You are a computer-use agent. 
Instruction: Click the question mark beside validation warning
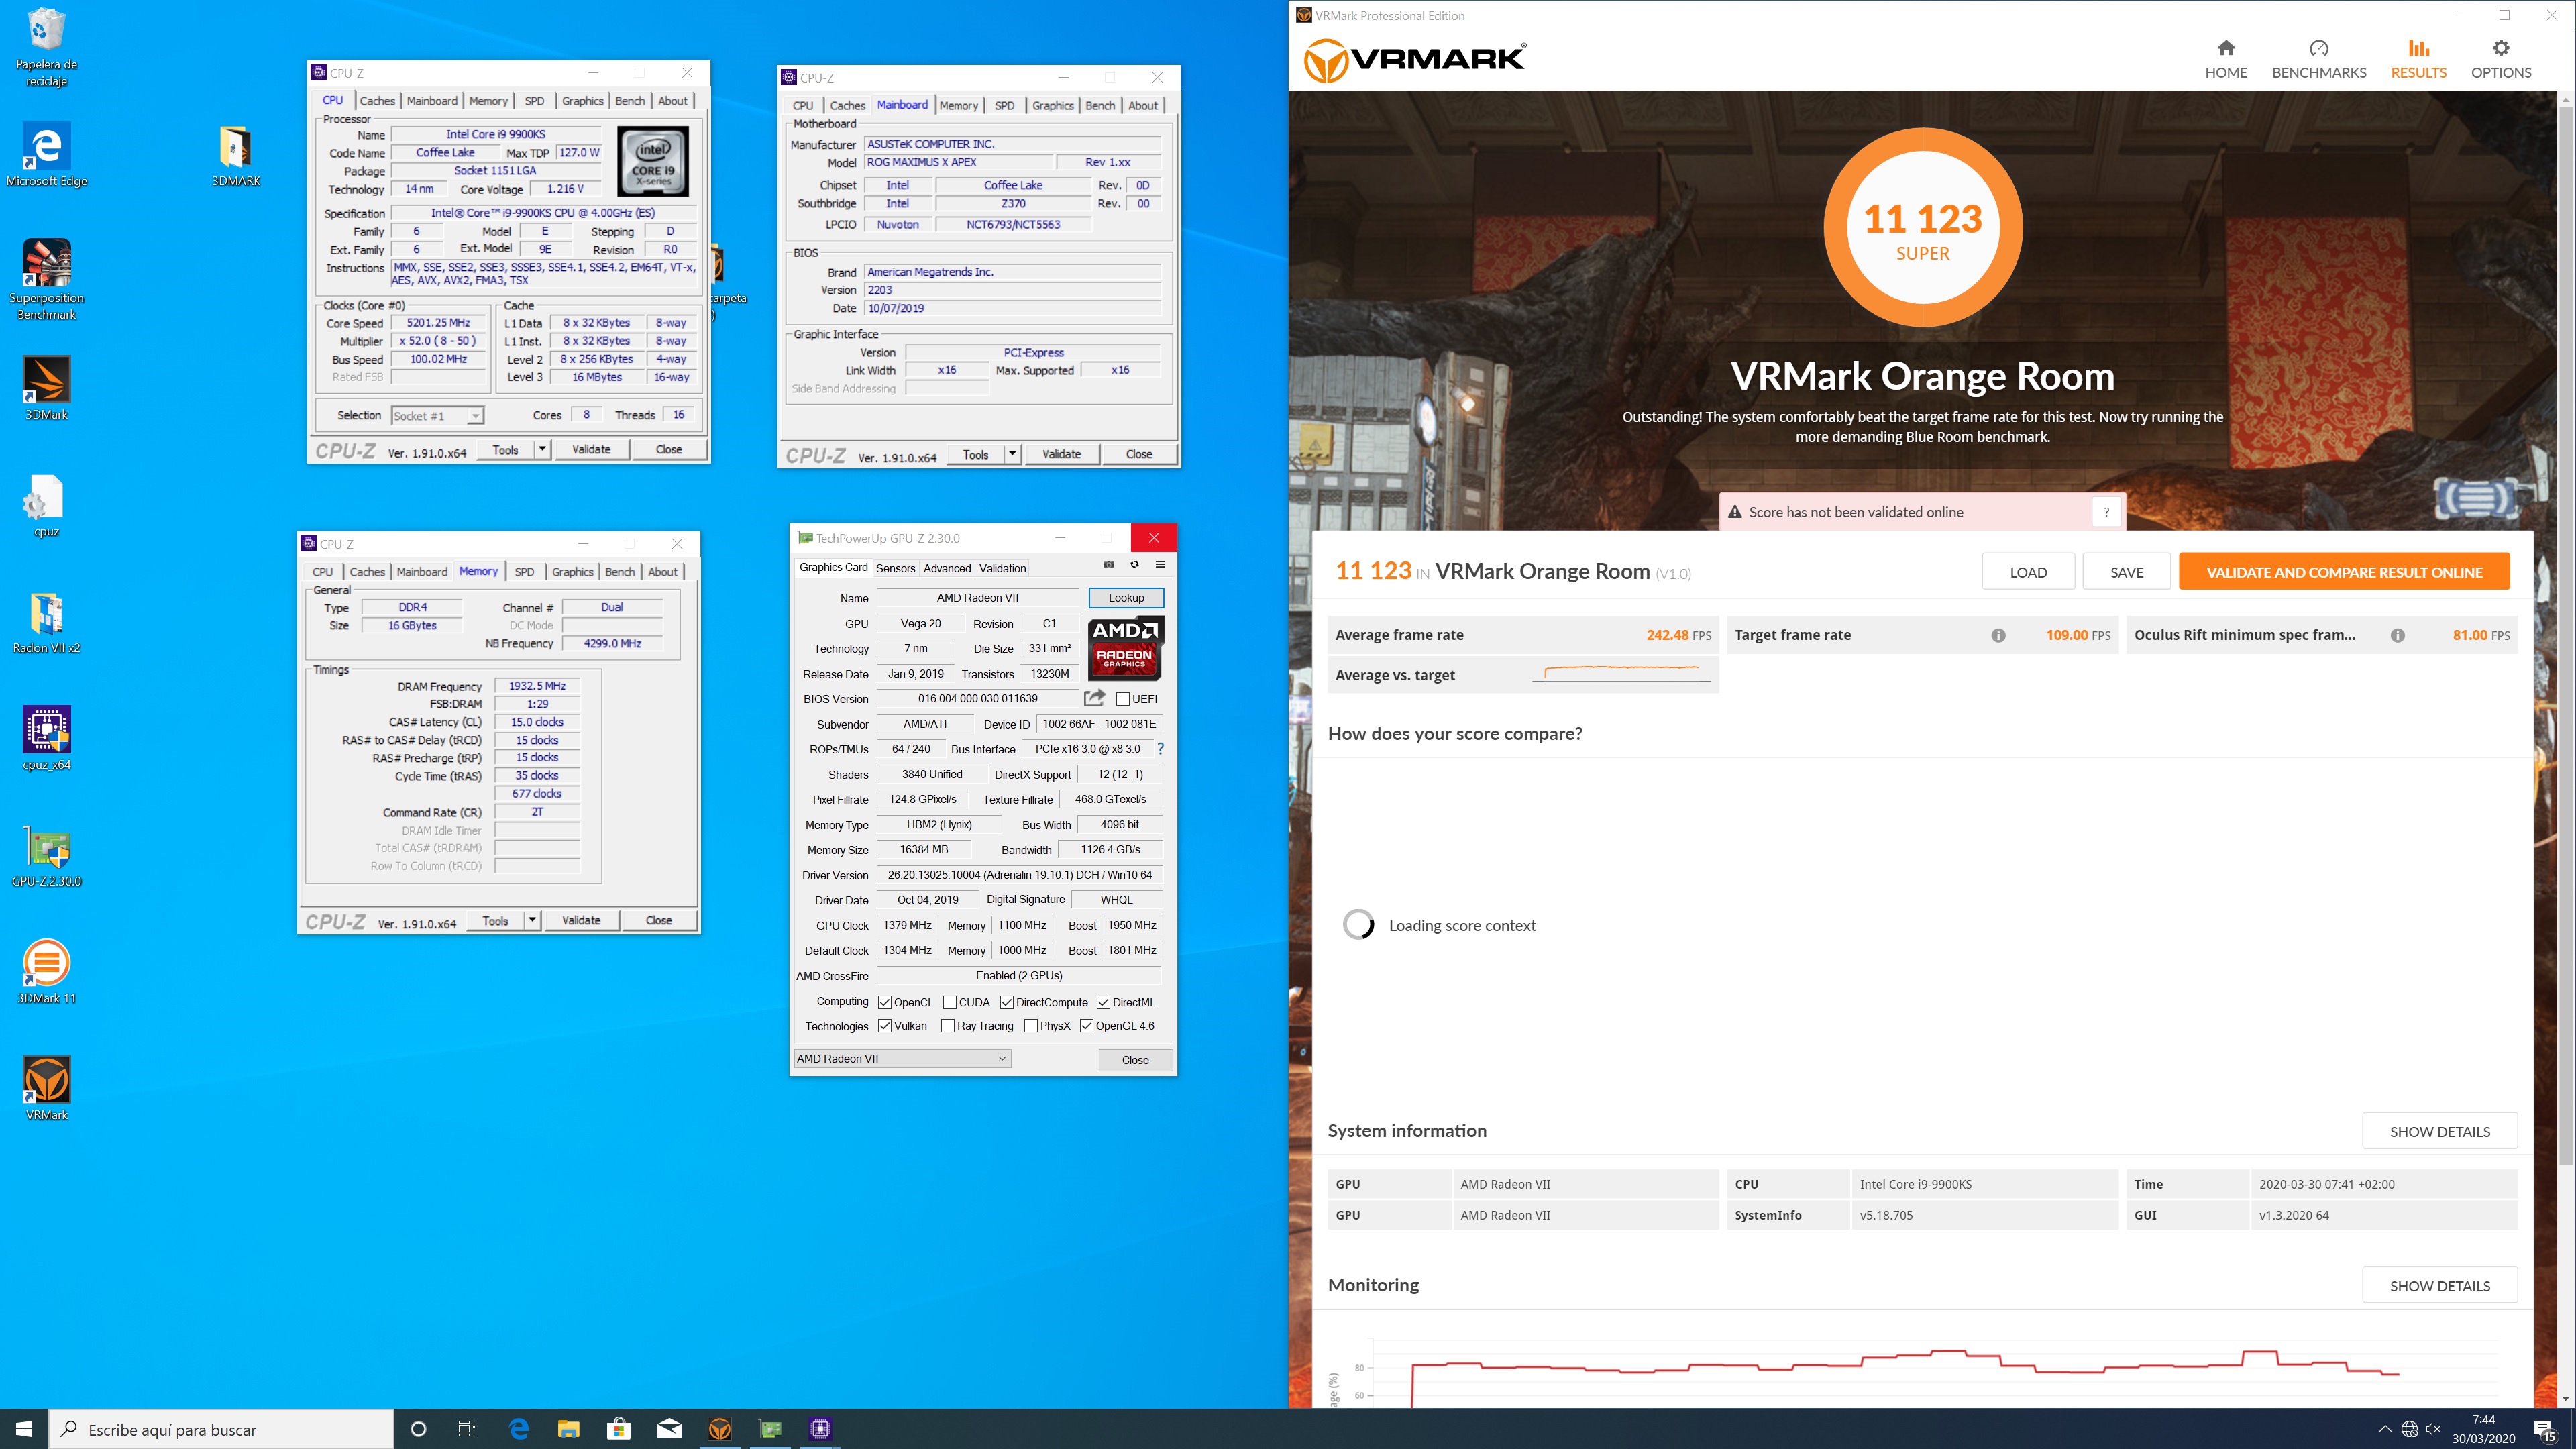pos(2106,512)
